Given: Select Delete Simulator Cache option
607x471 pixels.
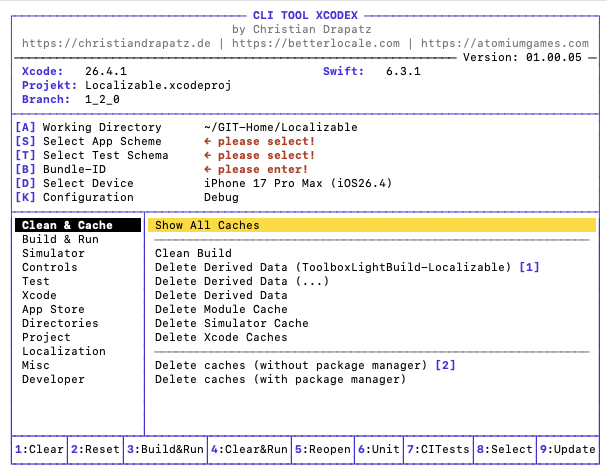Looking at the screenshot, I should coord(231,323).
